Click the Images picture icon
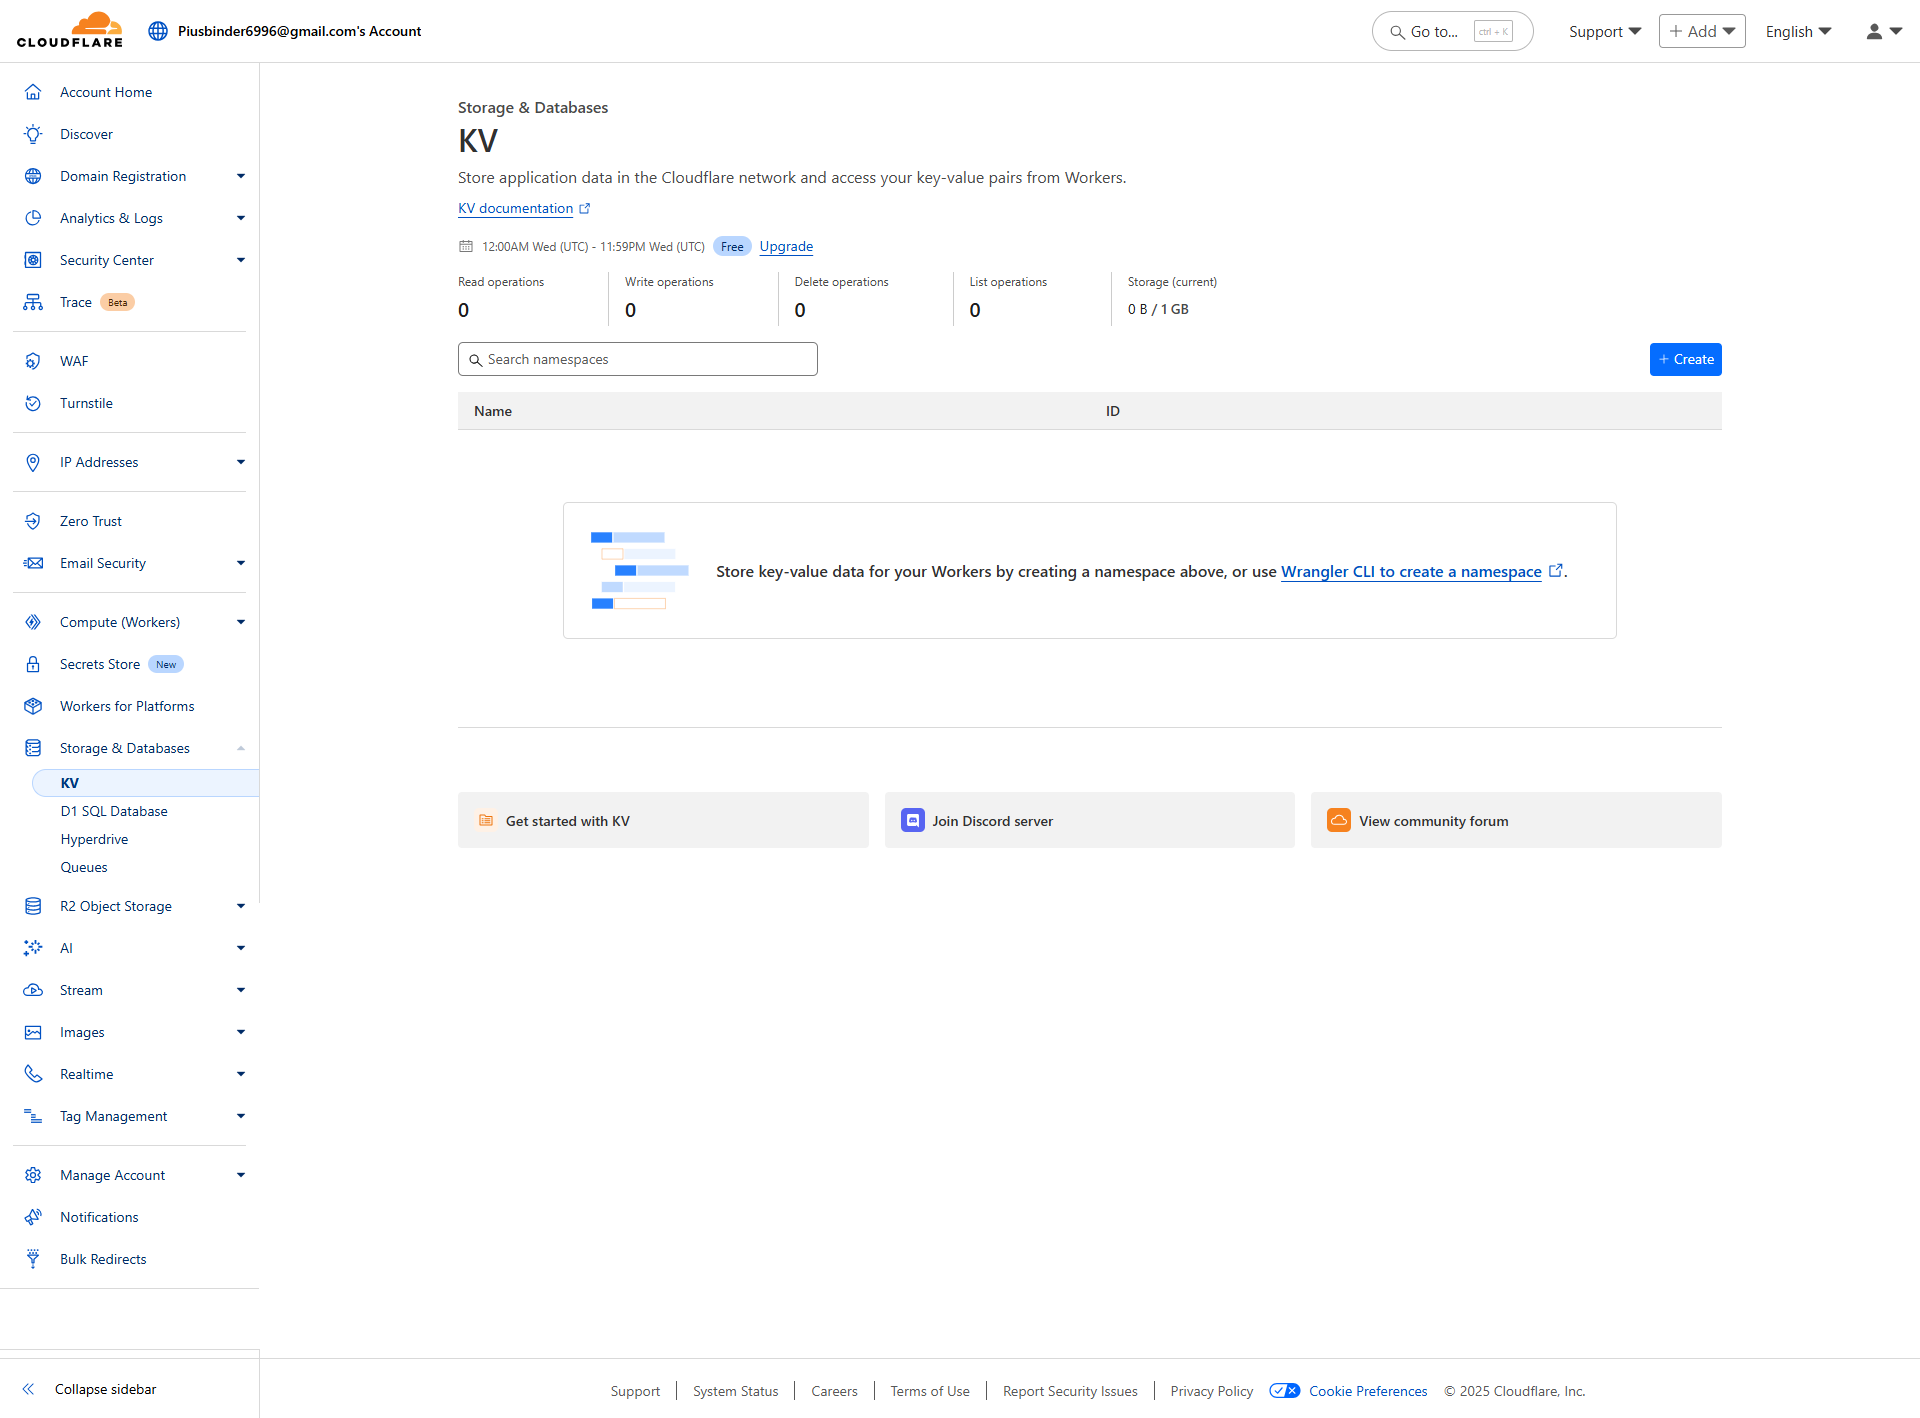Image resolution: width=1920 pixels, height=1418 pixels. tap(33, 1032)
